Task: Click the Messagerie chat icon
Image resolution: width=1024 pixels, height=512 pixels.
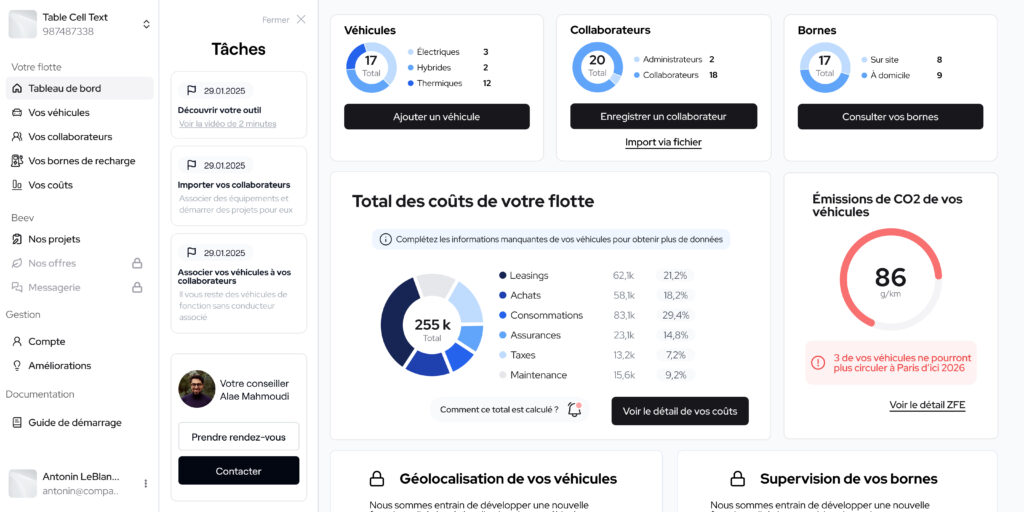Action: pyautogui.click(x=17, y=287)
